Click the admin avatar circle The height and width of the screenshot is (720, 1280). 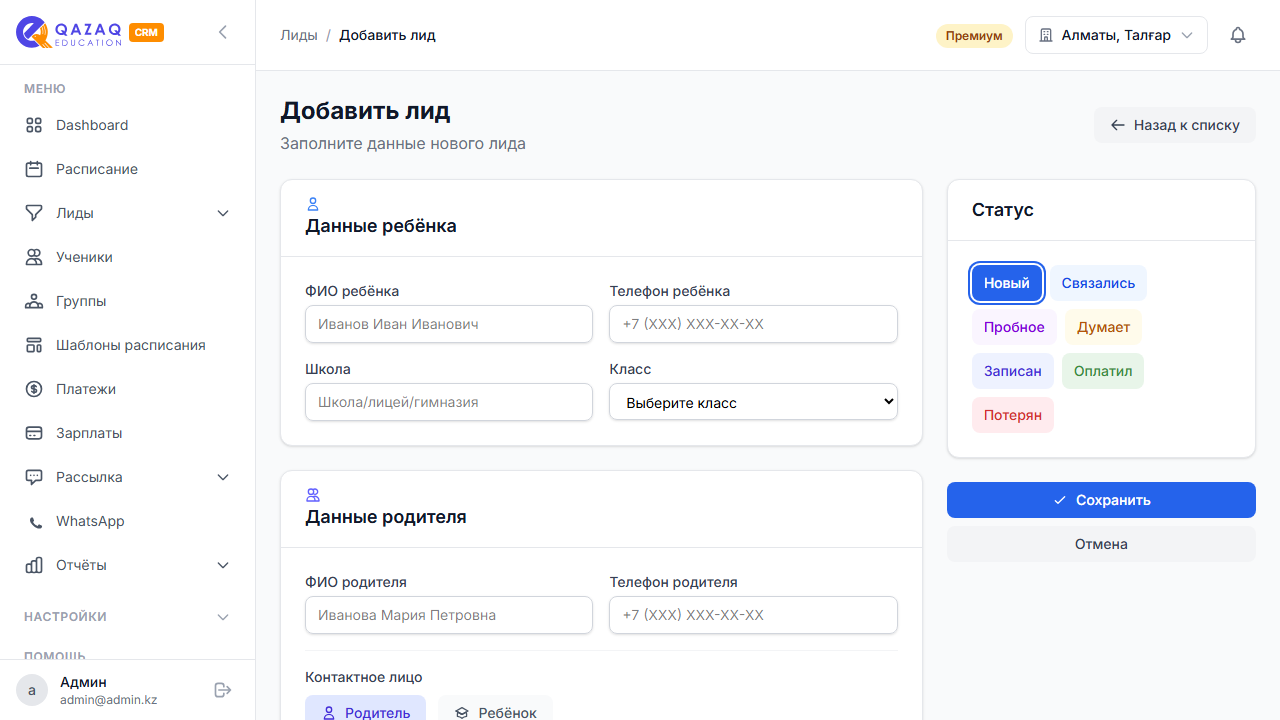(32, 690)
